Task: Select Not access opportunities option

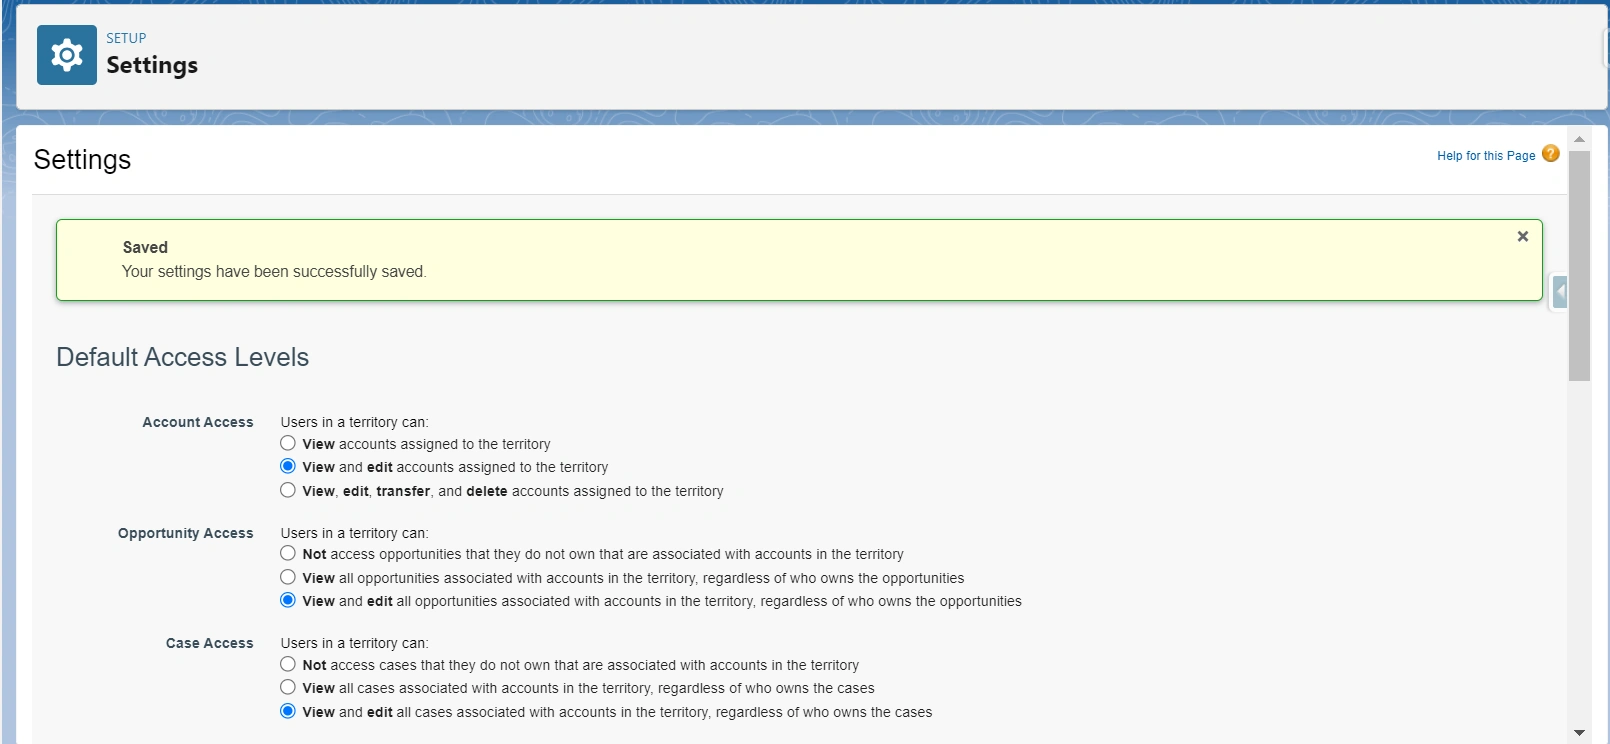Action: 288,553
